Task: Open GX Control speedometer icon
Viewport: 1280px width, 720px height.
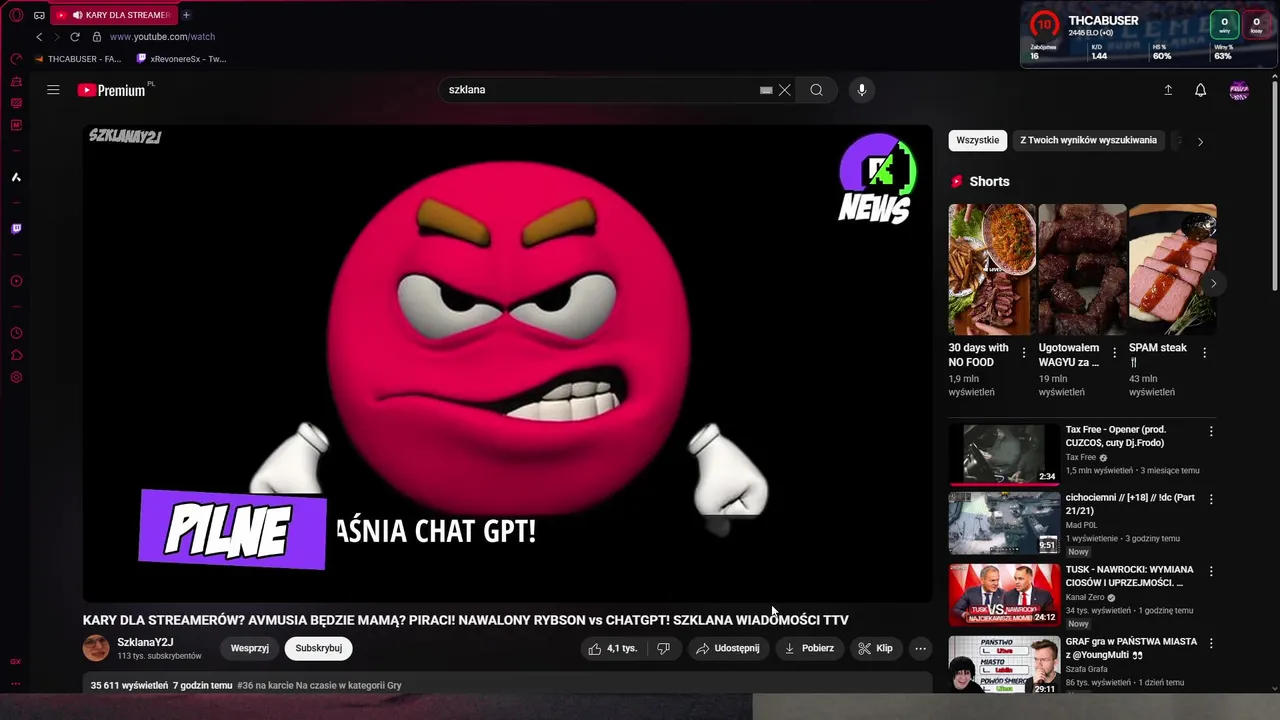Action: 16,59
